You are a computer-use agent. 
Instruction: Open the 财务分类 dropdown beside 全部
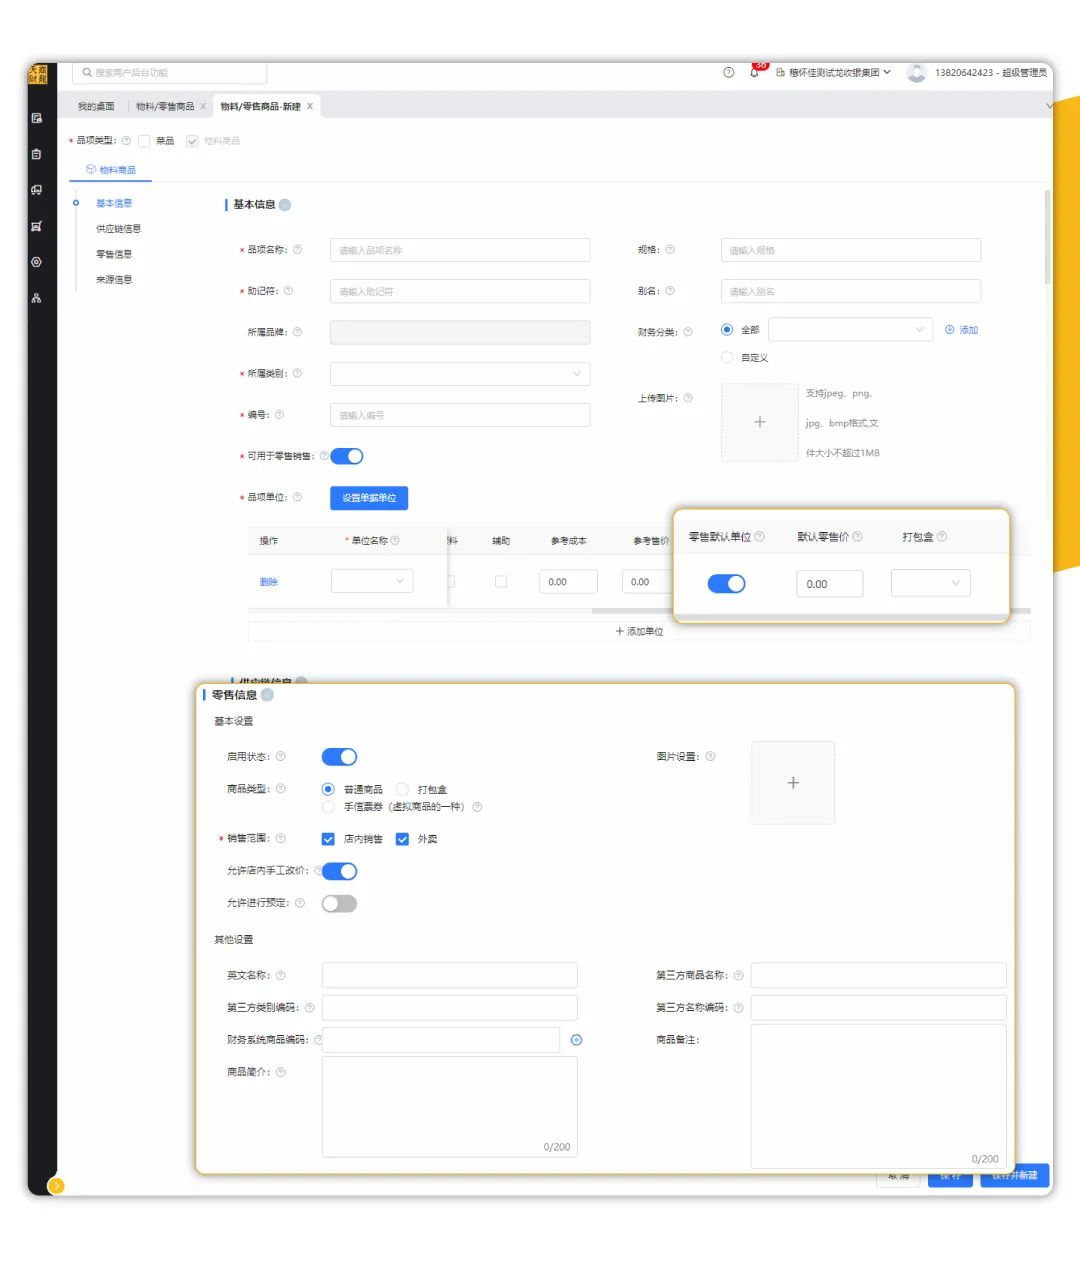click(x=850, y=330)
